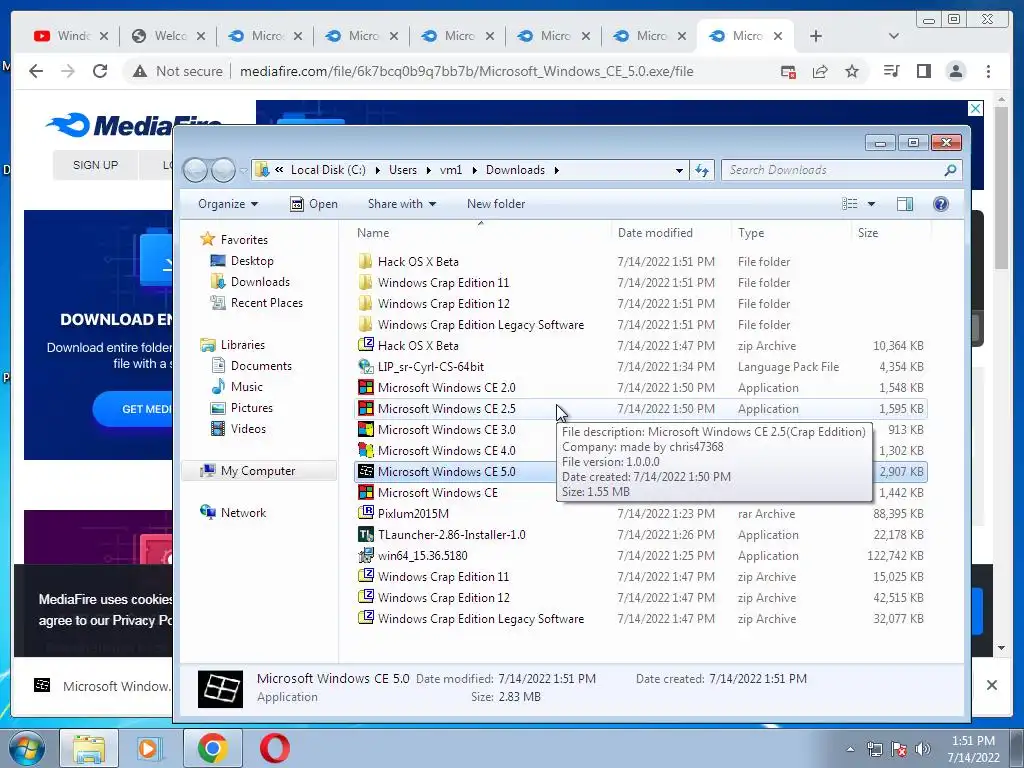This screenshot has height=768, width=1024.
Task: Open Opera browser from the taskbar
Action: [x=274, y=748]
